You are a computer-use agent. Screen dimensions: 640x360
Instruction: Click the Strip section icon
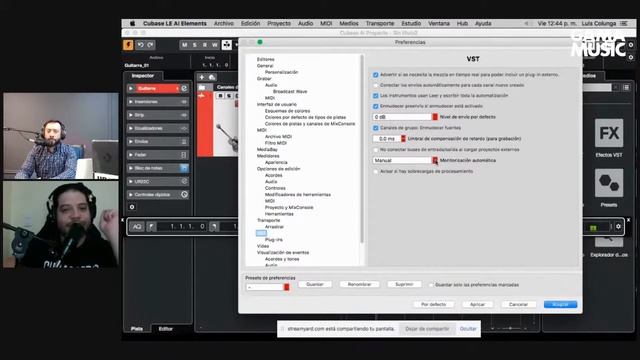point(184,115)
